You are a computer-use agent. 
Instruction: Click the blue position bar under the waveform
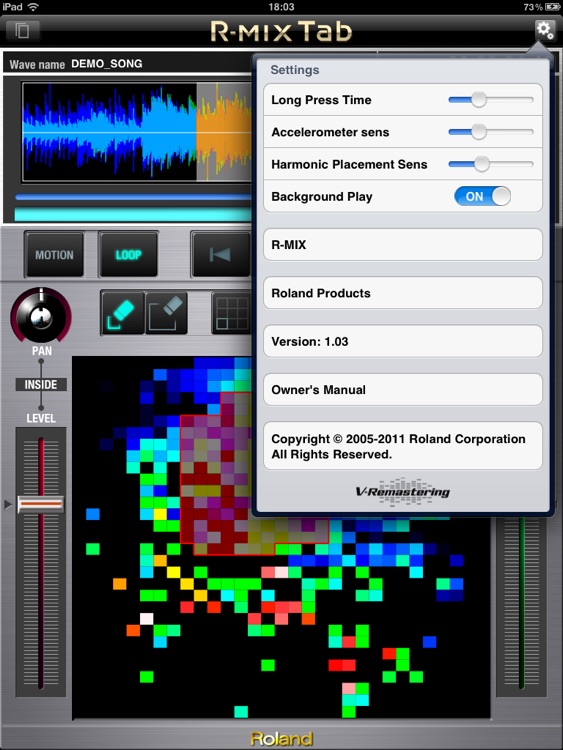[x=133, y=197]
